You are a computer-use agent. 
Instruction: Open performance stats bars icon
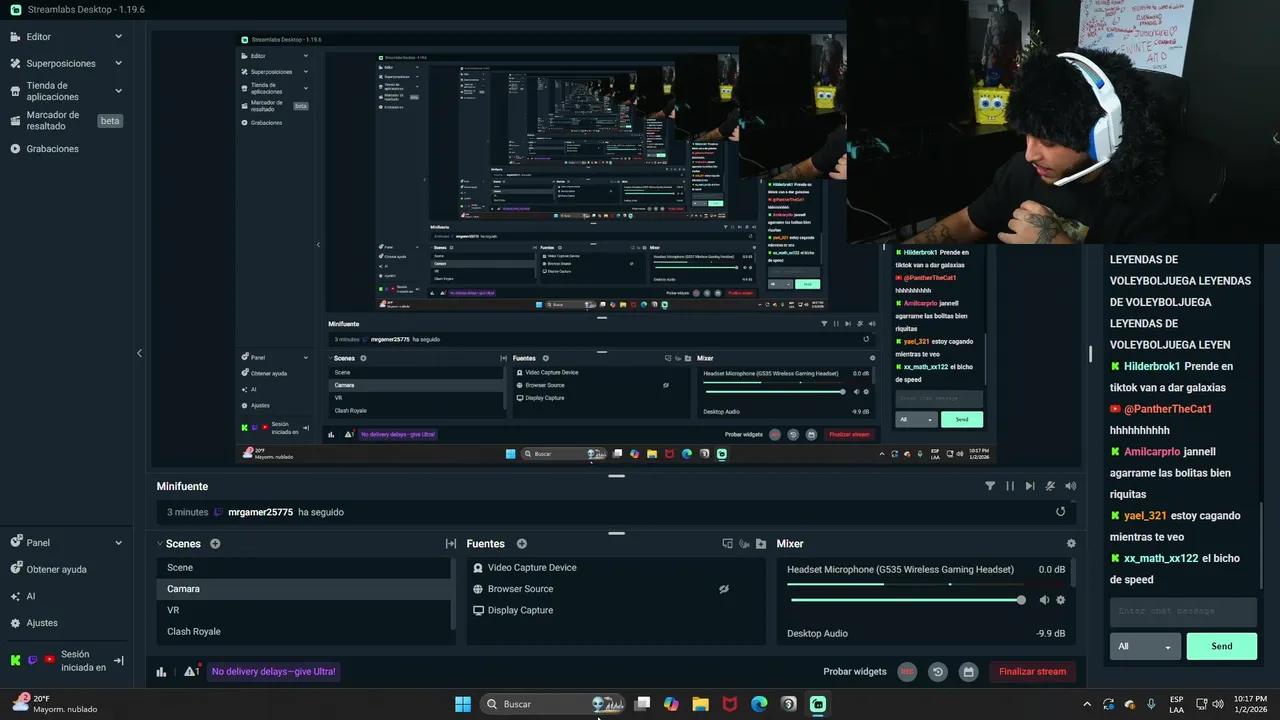tap(161, 672)
